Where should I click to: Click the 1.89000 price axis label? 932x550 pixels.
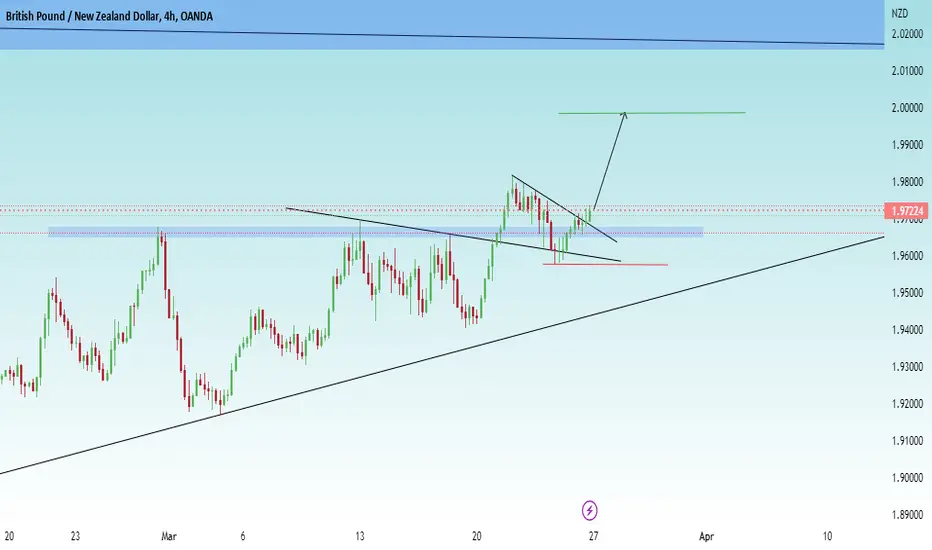point(907,515)
